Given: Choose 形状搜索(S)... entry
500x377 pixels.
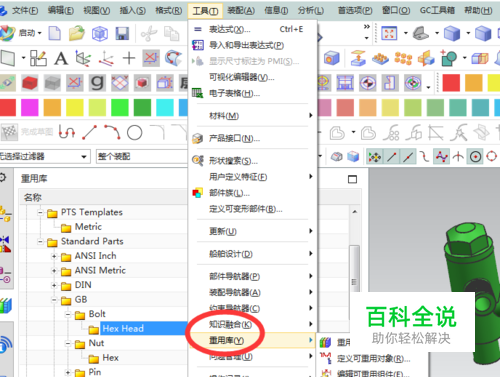Looking at the screenshot, I should [x=252, y=161].
